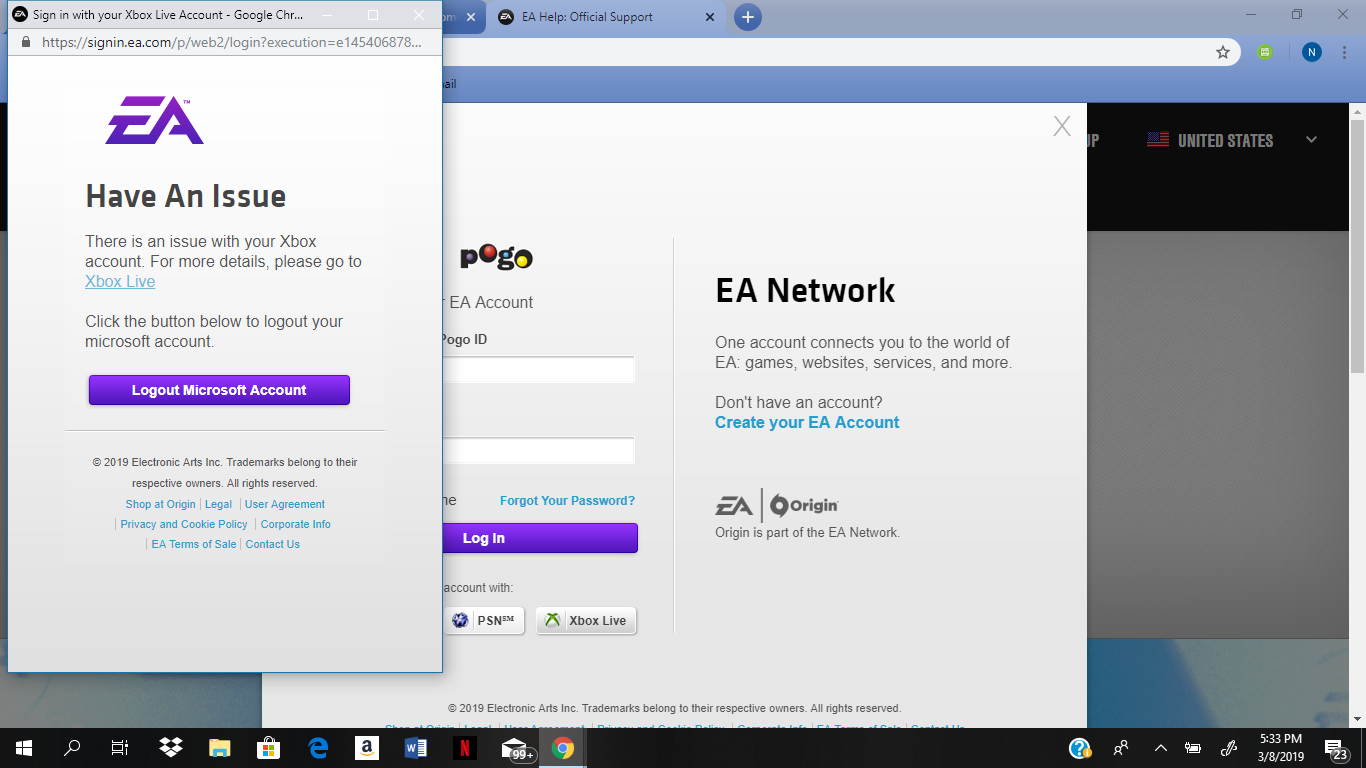The image size is (1366, 768).
Task: Open the Shop at Origin link in popup footer
Action: (x=160, y=504)
